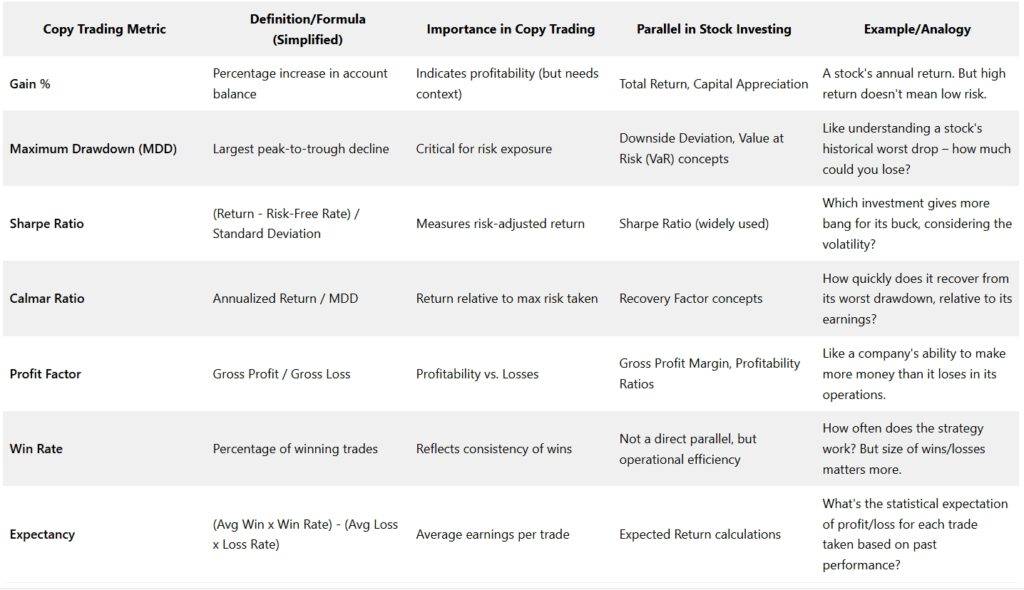Select the Calmar Ratio row label

coord(48,298)
